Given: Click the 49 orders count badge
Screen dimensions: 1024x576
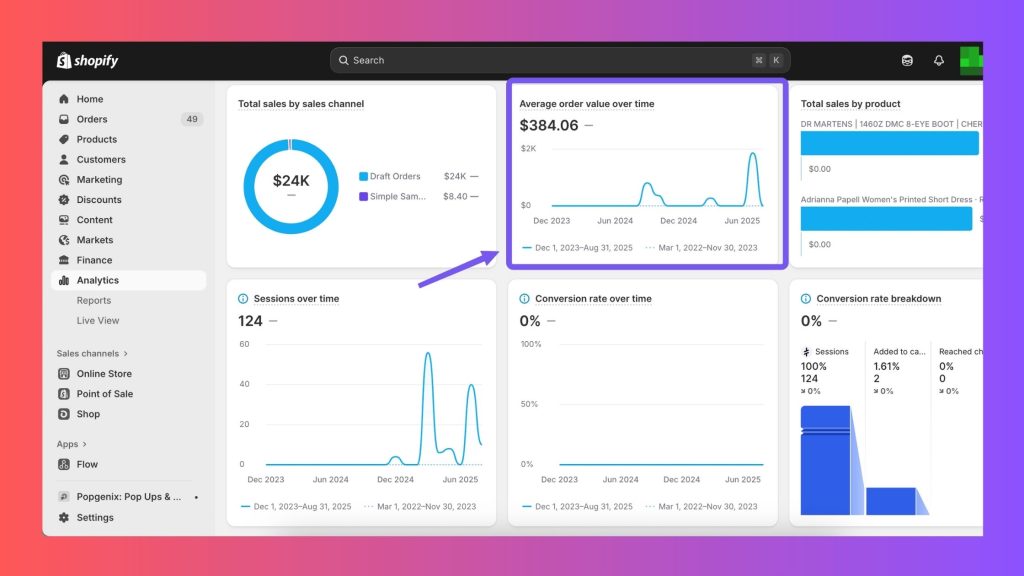Looking at the screenshot, I should click(191, 120).
